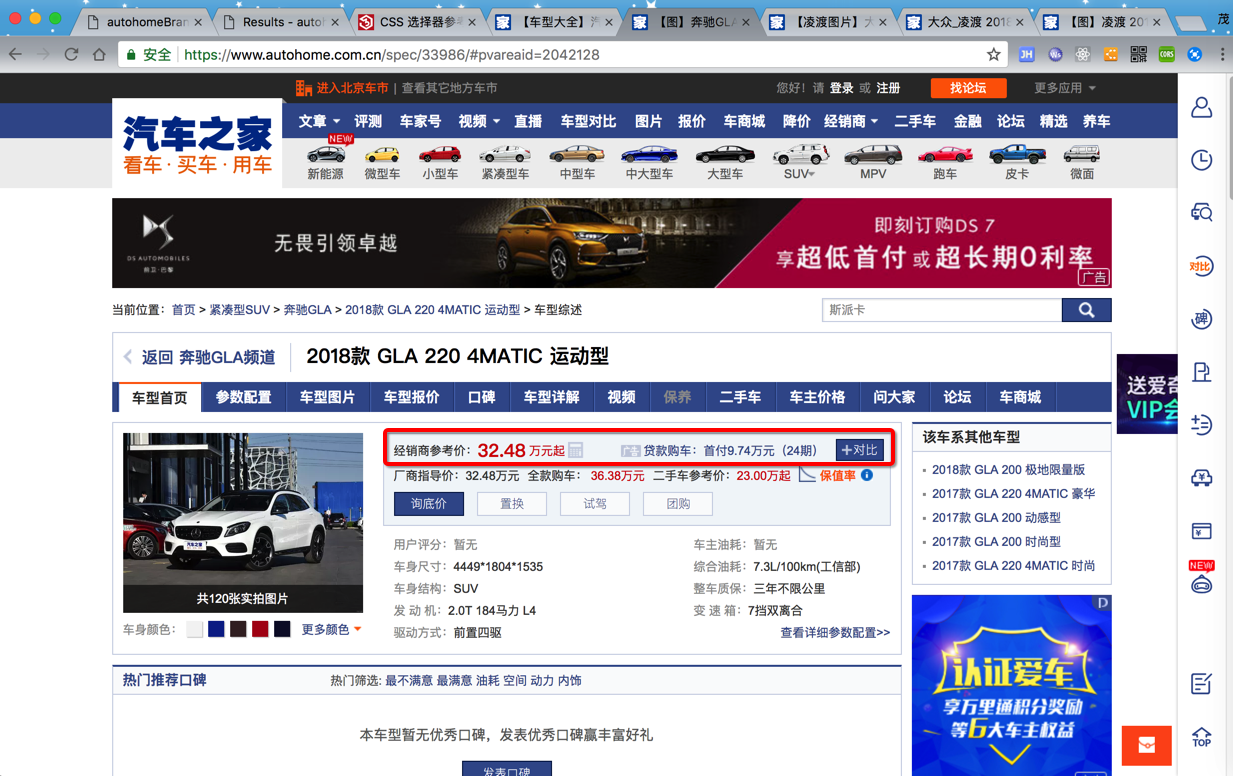Open the React devtools extension icon
This screenshot has height=777, width=1233.
point(1083,55)
